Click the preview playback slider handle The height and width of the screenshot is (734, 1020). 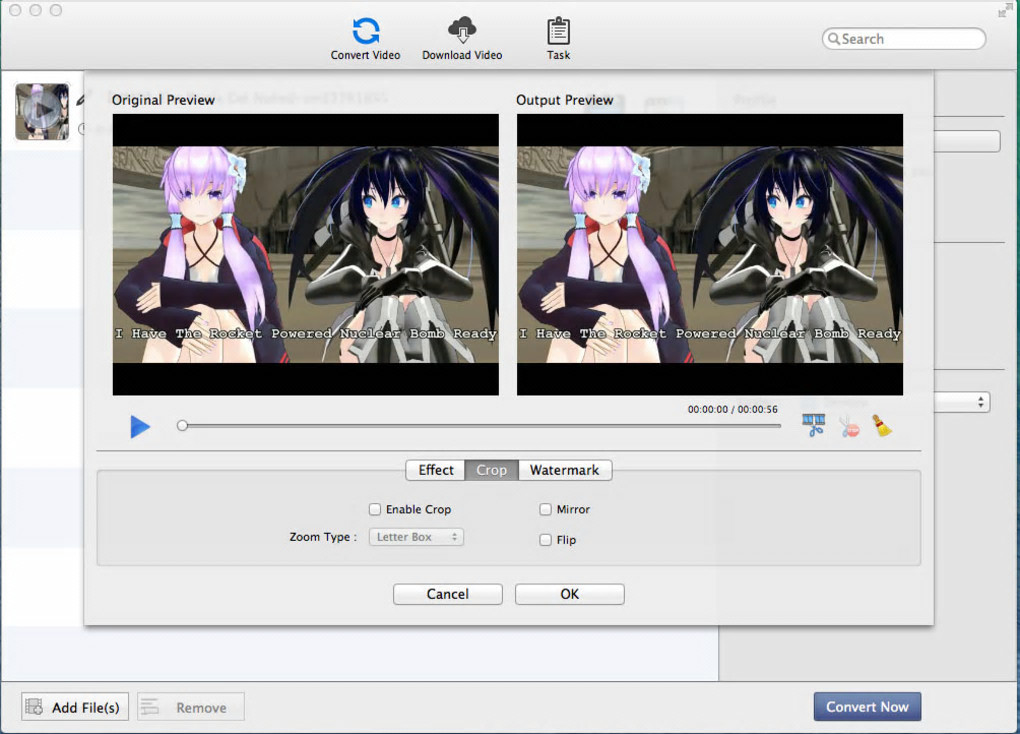click(x=182, y=426)
